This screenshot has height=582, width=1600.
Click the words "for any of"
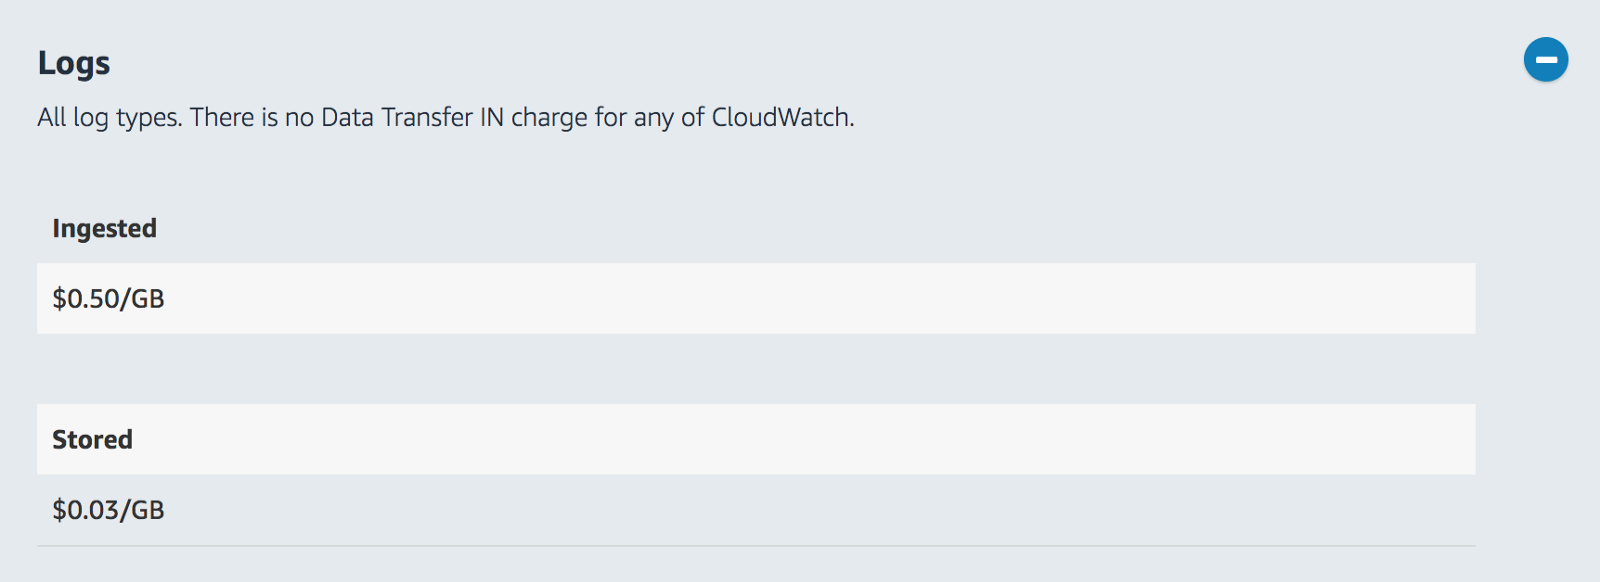[x=649, y=118]
